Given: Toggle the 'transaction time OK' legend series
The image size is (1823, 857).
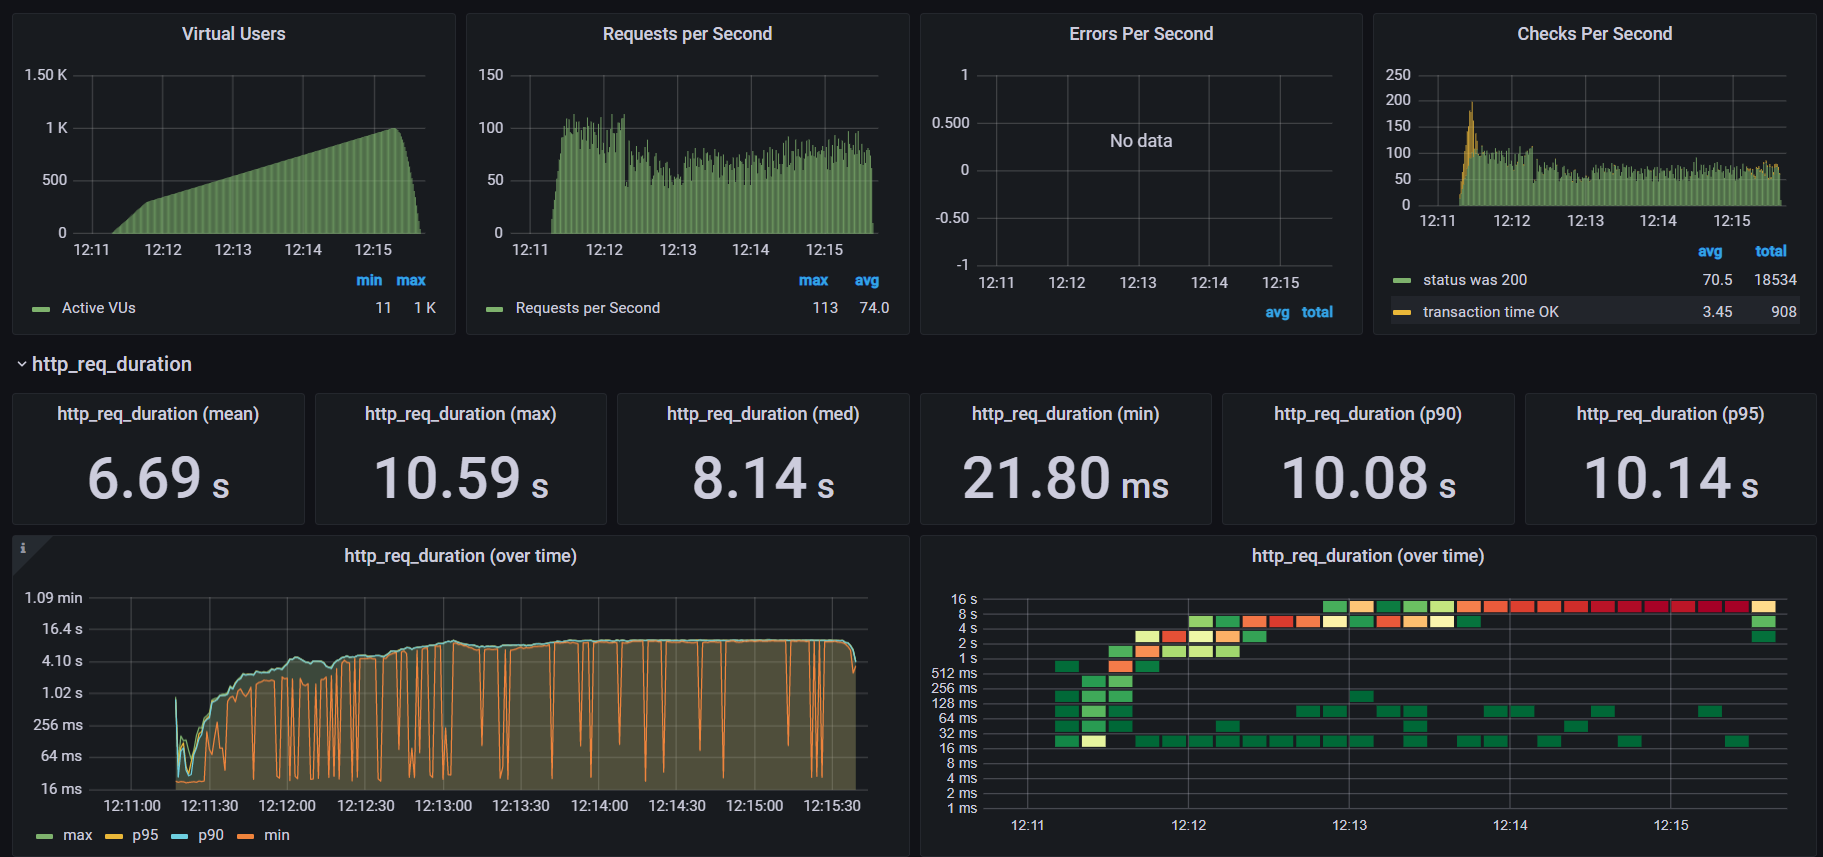Looking at the screenshot, I should [1490, 312].
